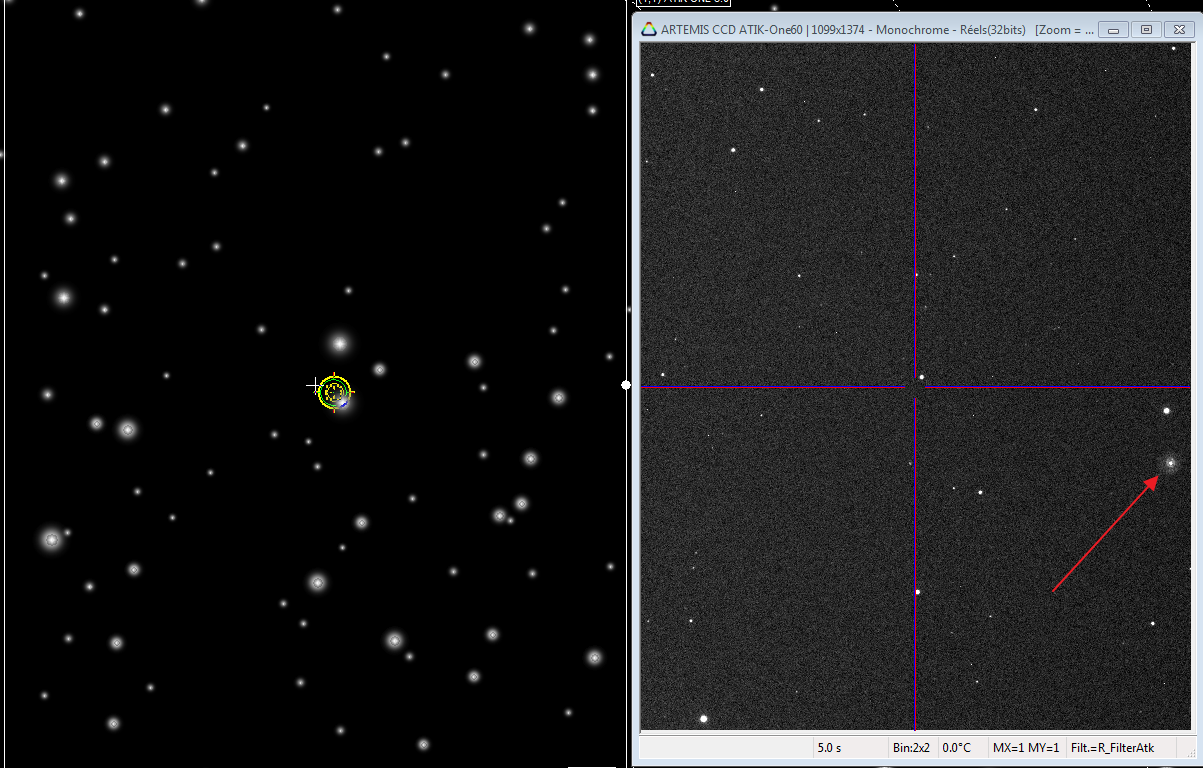The image size is (1203, 768).
Task: Click the bright star at bottom-left of CCD image
Action: 704,718
